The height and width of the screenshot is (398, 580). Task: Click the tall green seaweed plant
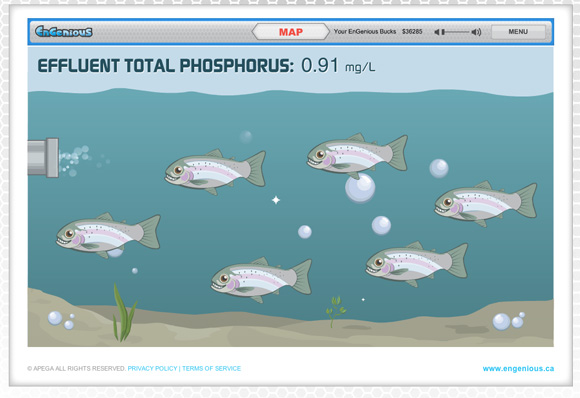pyautogui.click(x=124, y=313)
